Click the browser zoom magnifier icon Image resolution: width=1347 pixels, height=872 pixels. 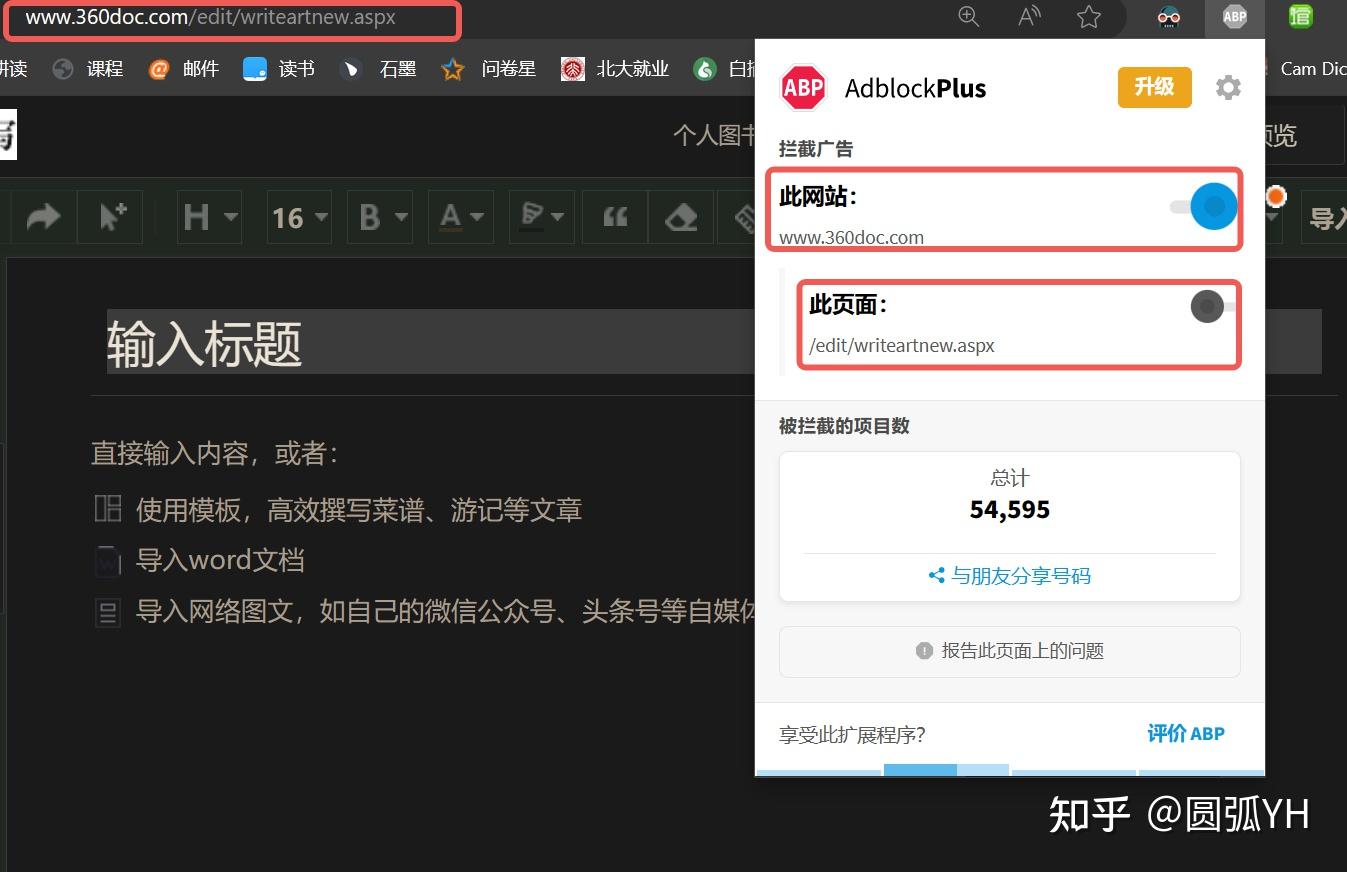pyautogui.click(x=967, y=16)
